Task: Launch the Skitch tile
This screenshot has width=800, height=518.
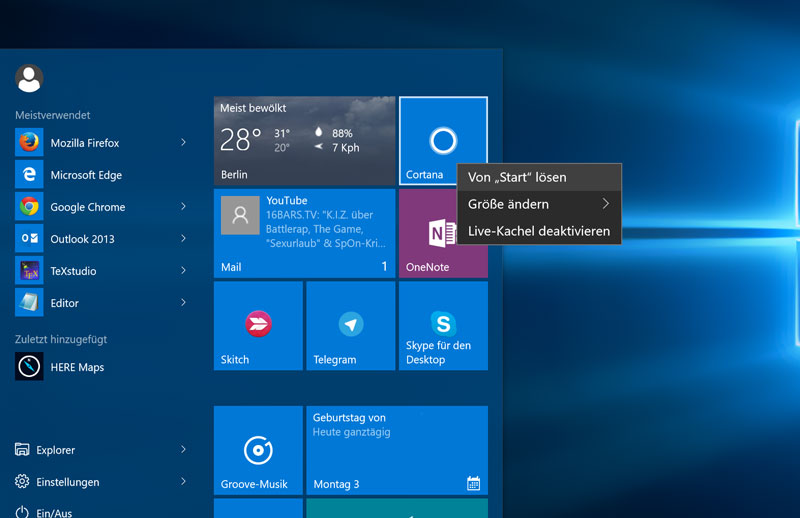Action: (258, 326)
